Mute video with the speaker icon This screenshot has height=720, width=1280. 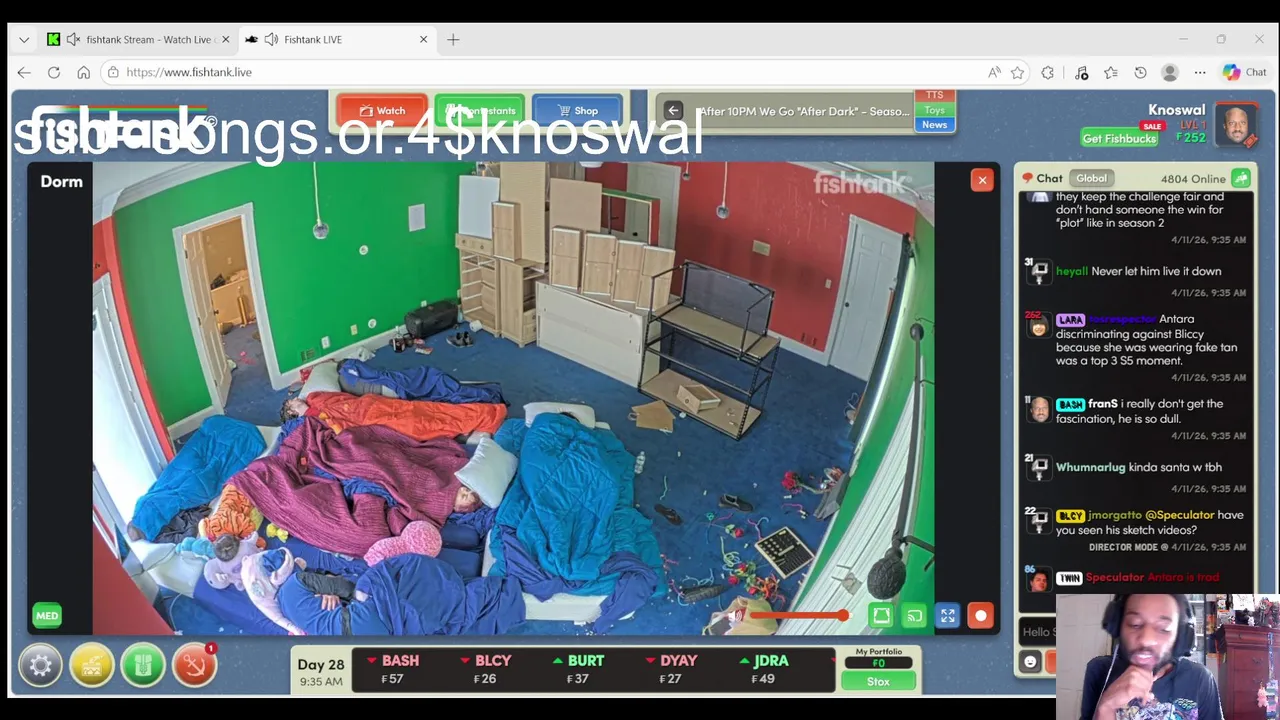pyautogui.click(x=735, y=616)
